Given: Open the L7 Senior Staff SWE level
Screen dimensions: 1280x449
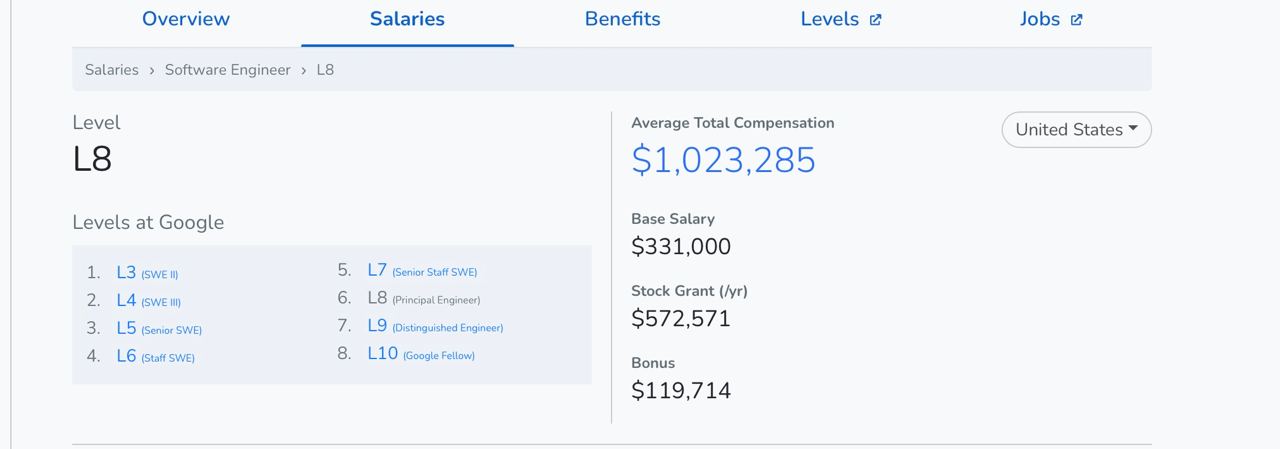Looking at the screenshot, I should [422, 270].
